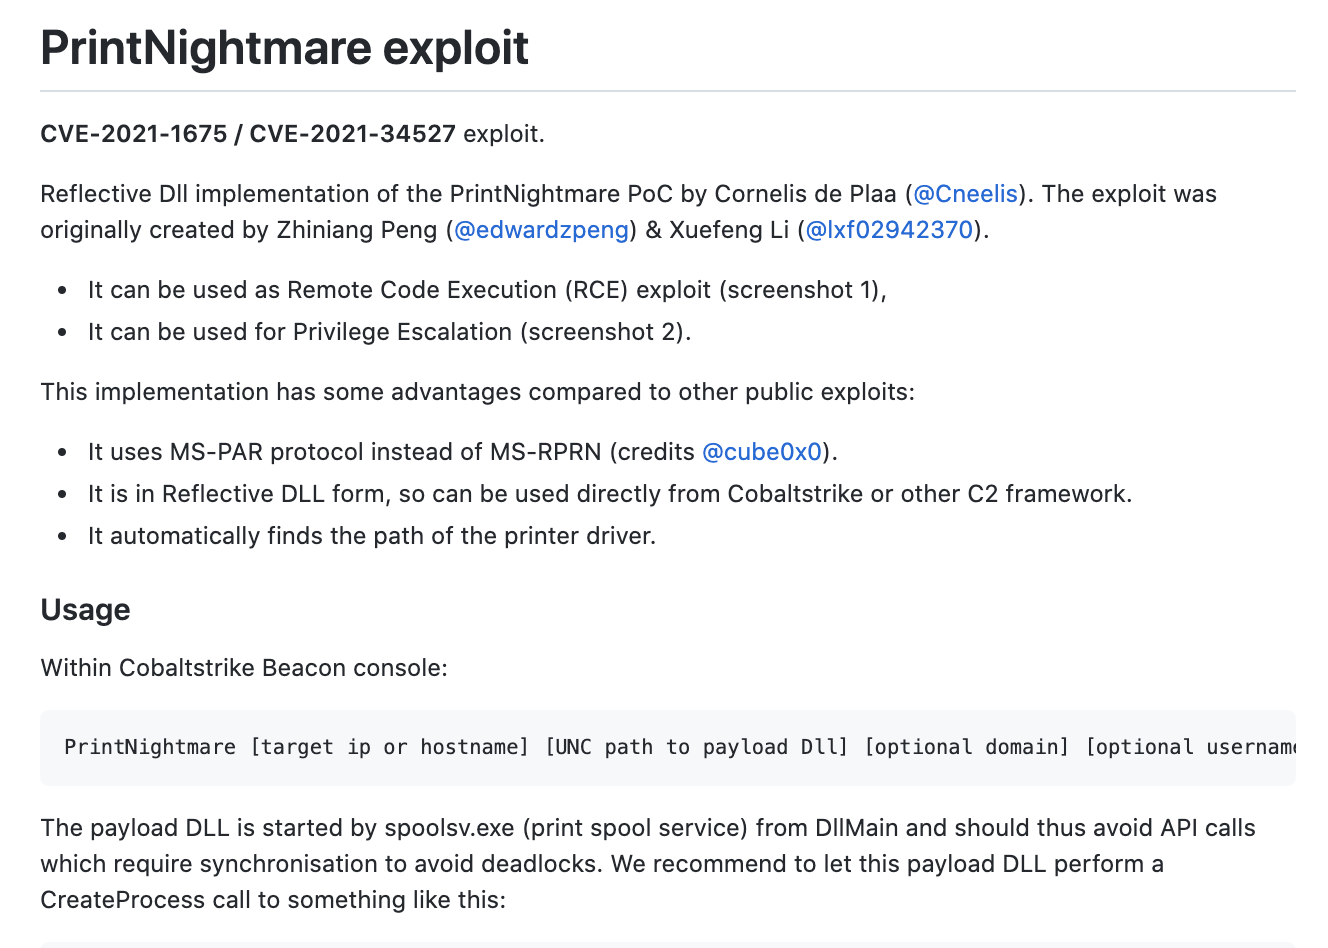Click '[UNC path to payload Dll]' in code
1328x948 pixels.
click(x=696, y=748)
